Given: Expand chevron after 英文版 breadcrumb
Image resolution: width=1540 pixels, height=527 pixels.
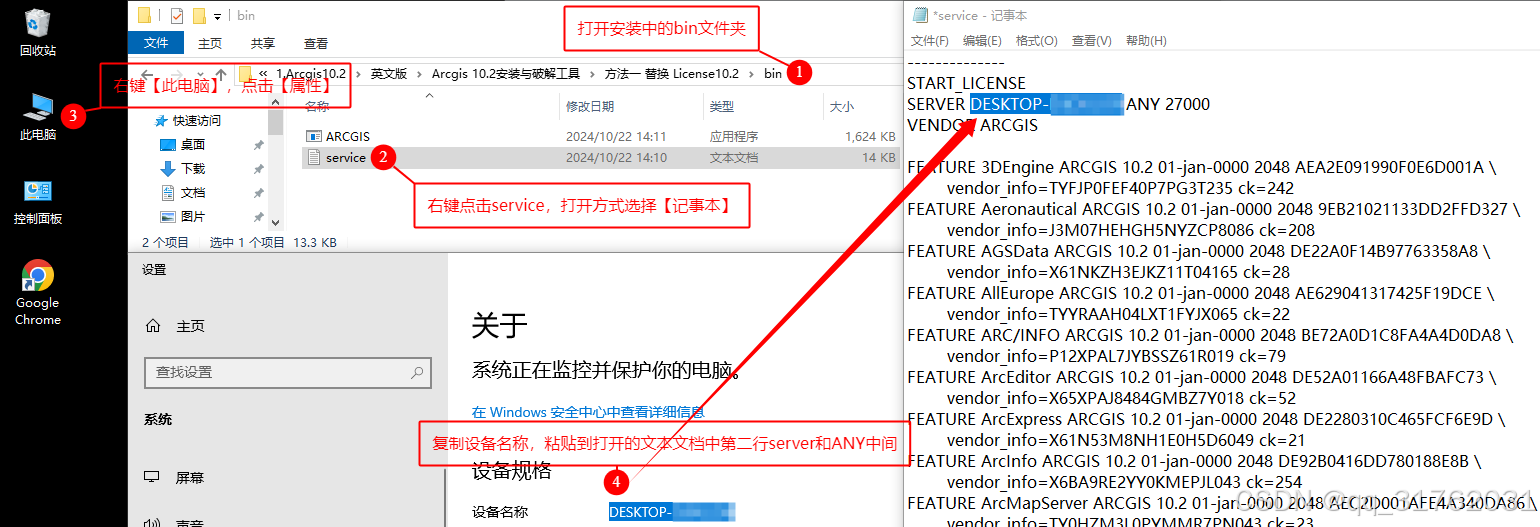Looking at the screenshot, I should (421, 74).
